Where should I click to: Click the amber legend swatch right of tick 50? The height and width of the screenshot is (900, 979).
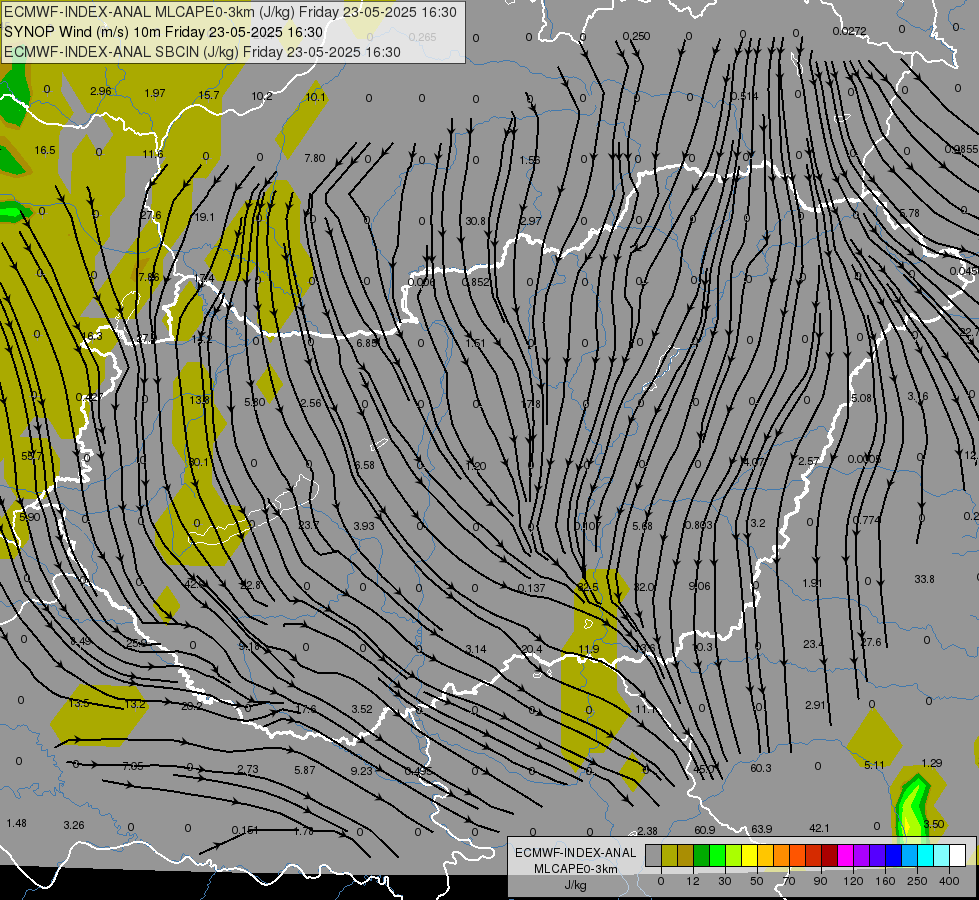[x=765, y=855]
